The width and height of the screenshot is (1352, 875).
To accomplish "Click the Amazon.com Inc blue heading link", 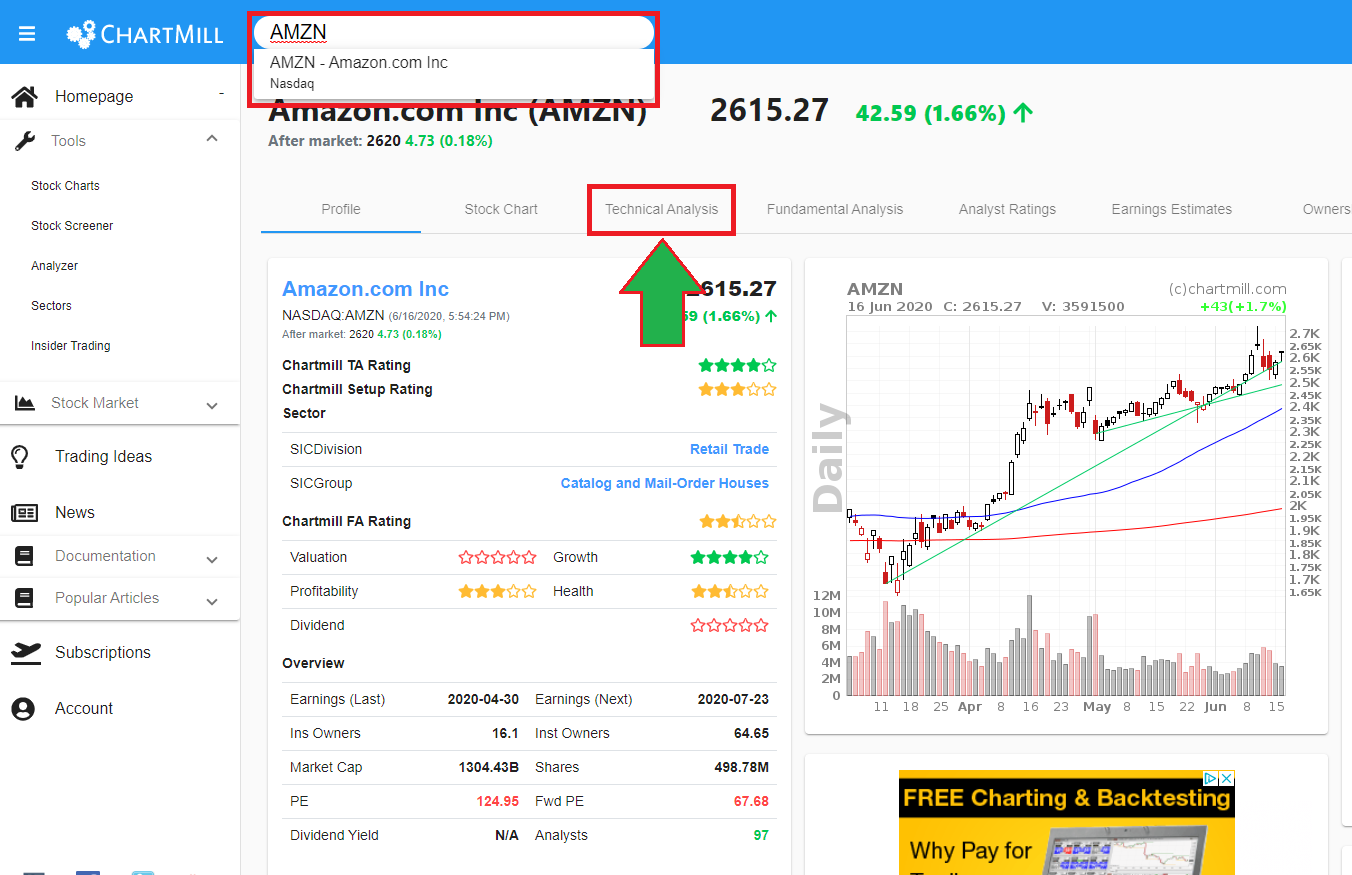I will coord(366,289).
